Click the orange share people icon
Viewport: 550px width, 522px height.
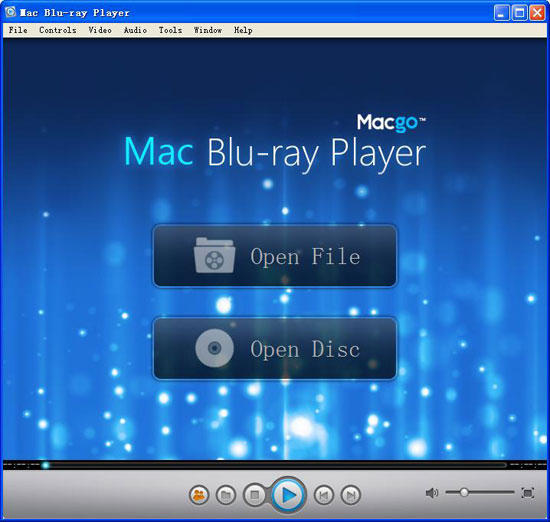199,495
